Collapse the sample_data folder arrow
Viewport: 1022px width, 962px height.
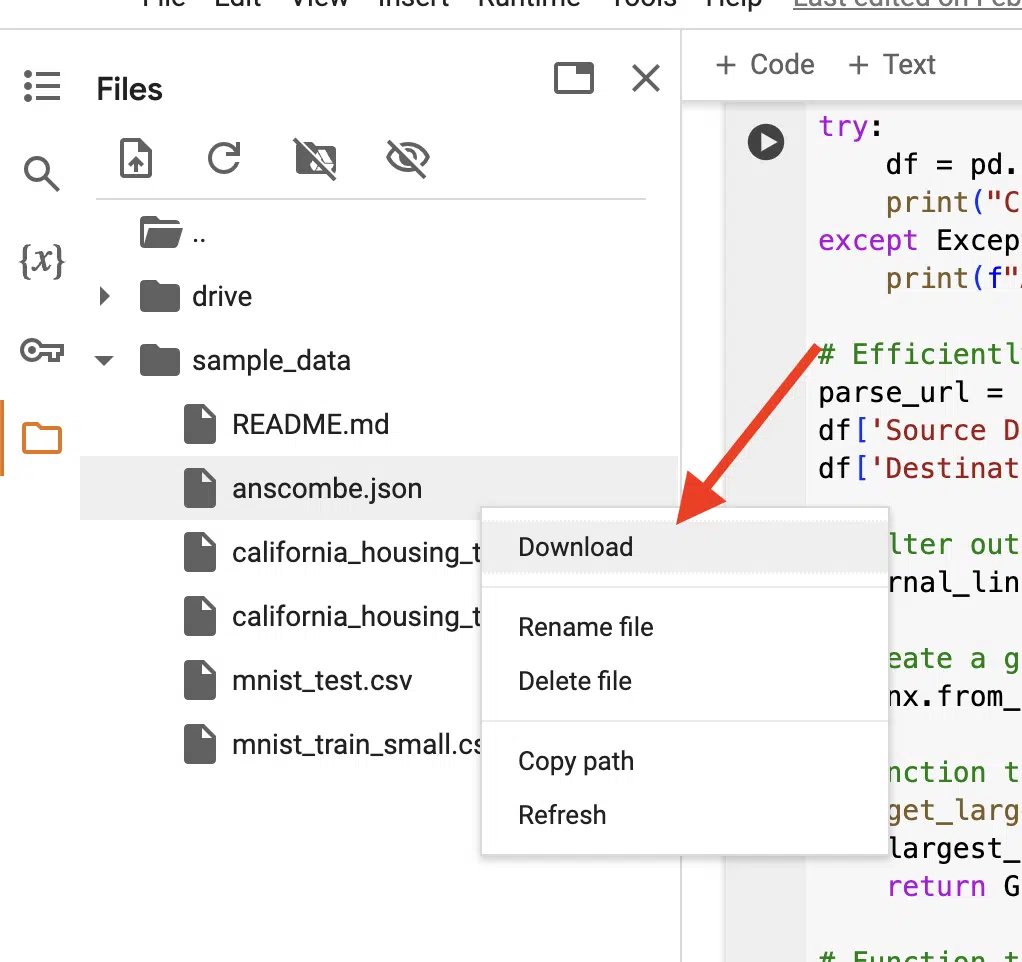tap(104, 360)
